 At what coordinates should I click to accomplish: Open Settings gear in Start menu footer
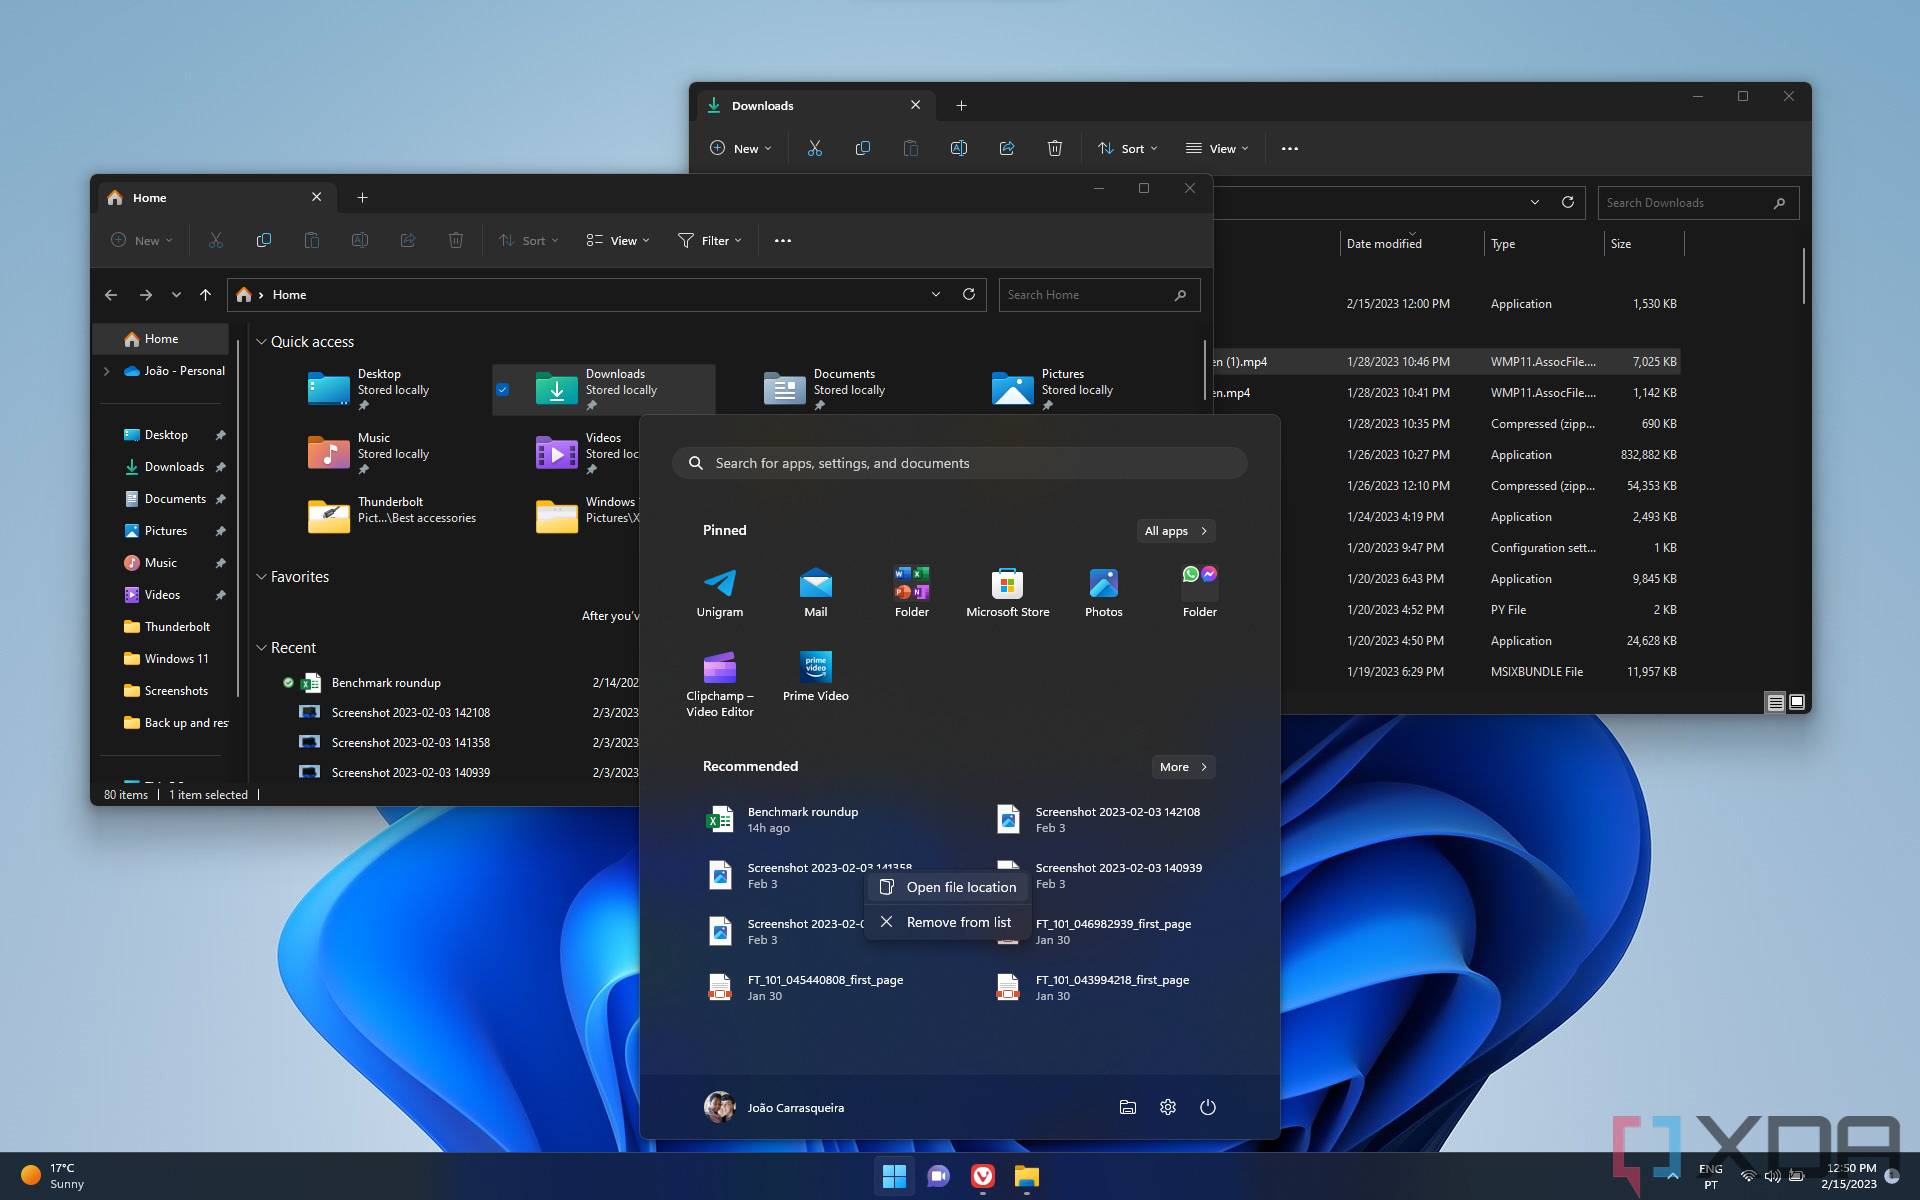pos(1168,1107)
